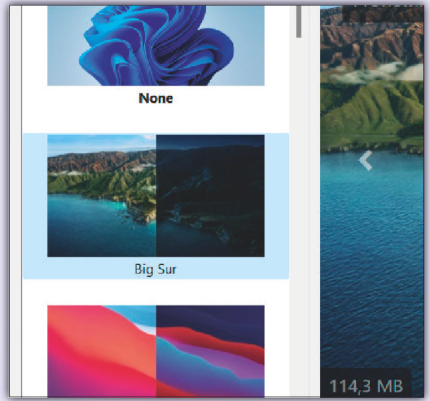Click the empty scrollbar track below the thumb
Viewport: 430px width, 401px height.
point(299,217)
